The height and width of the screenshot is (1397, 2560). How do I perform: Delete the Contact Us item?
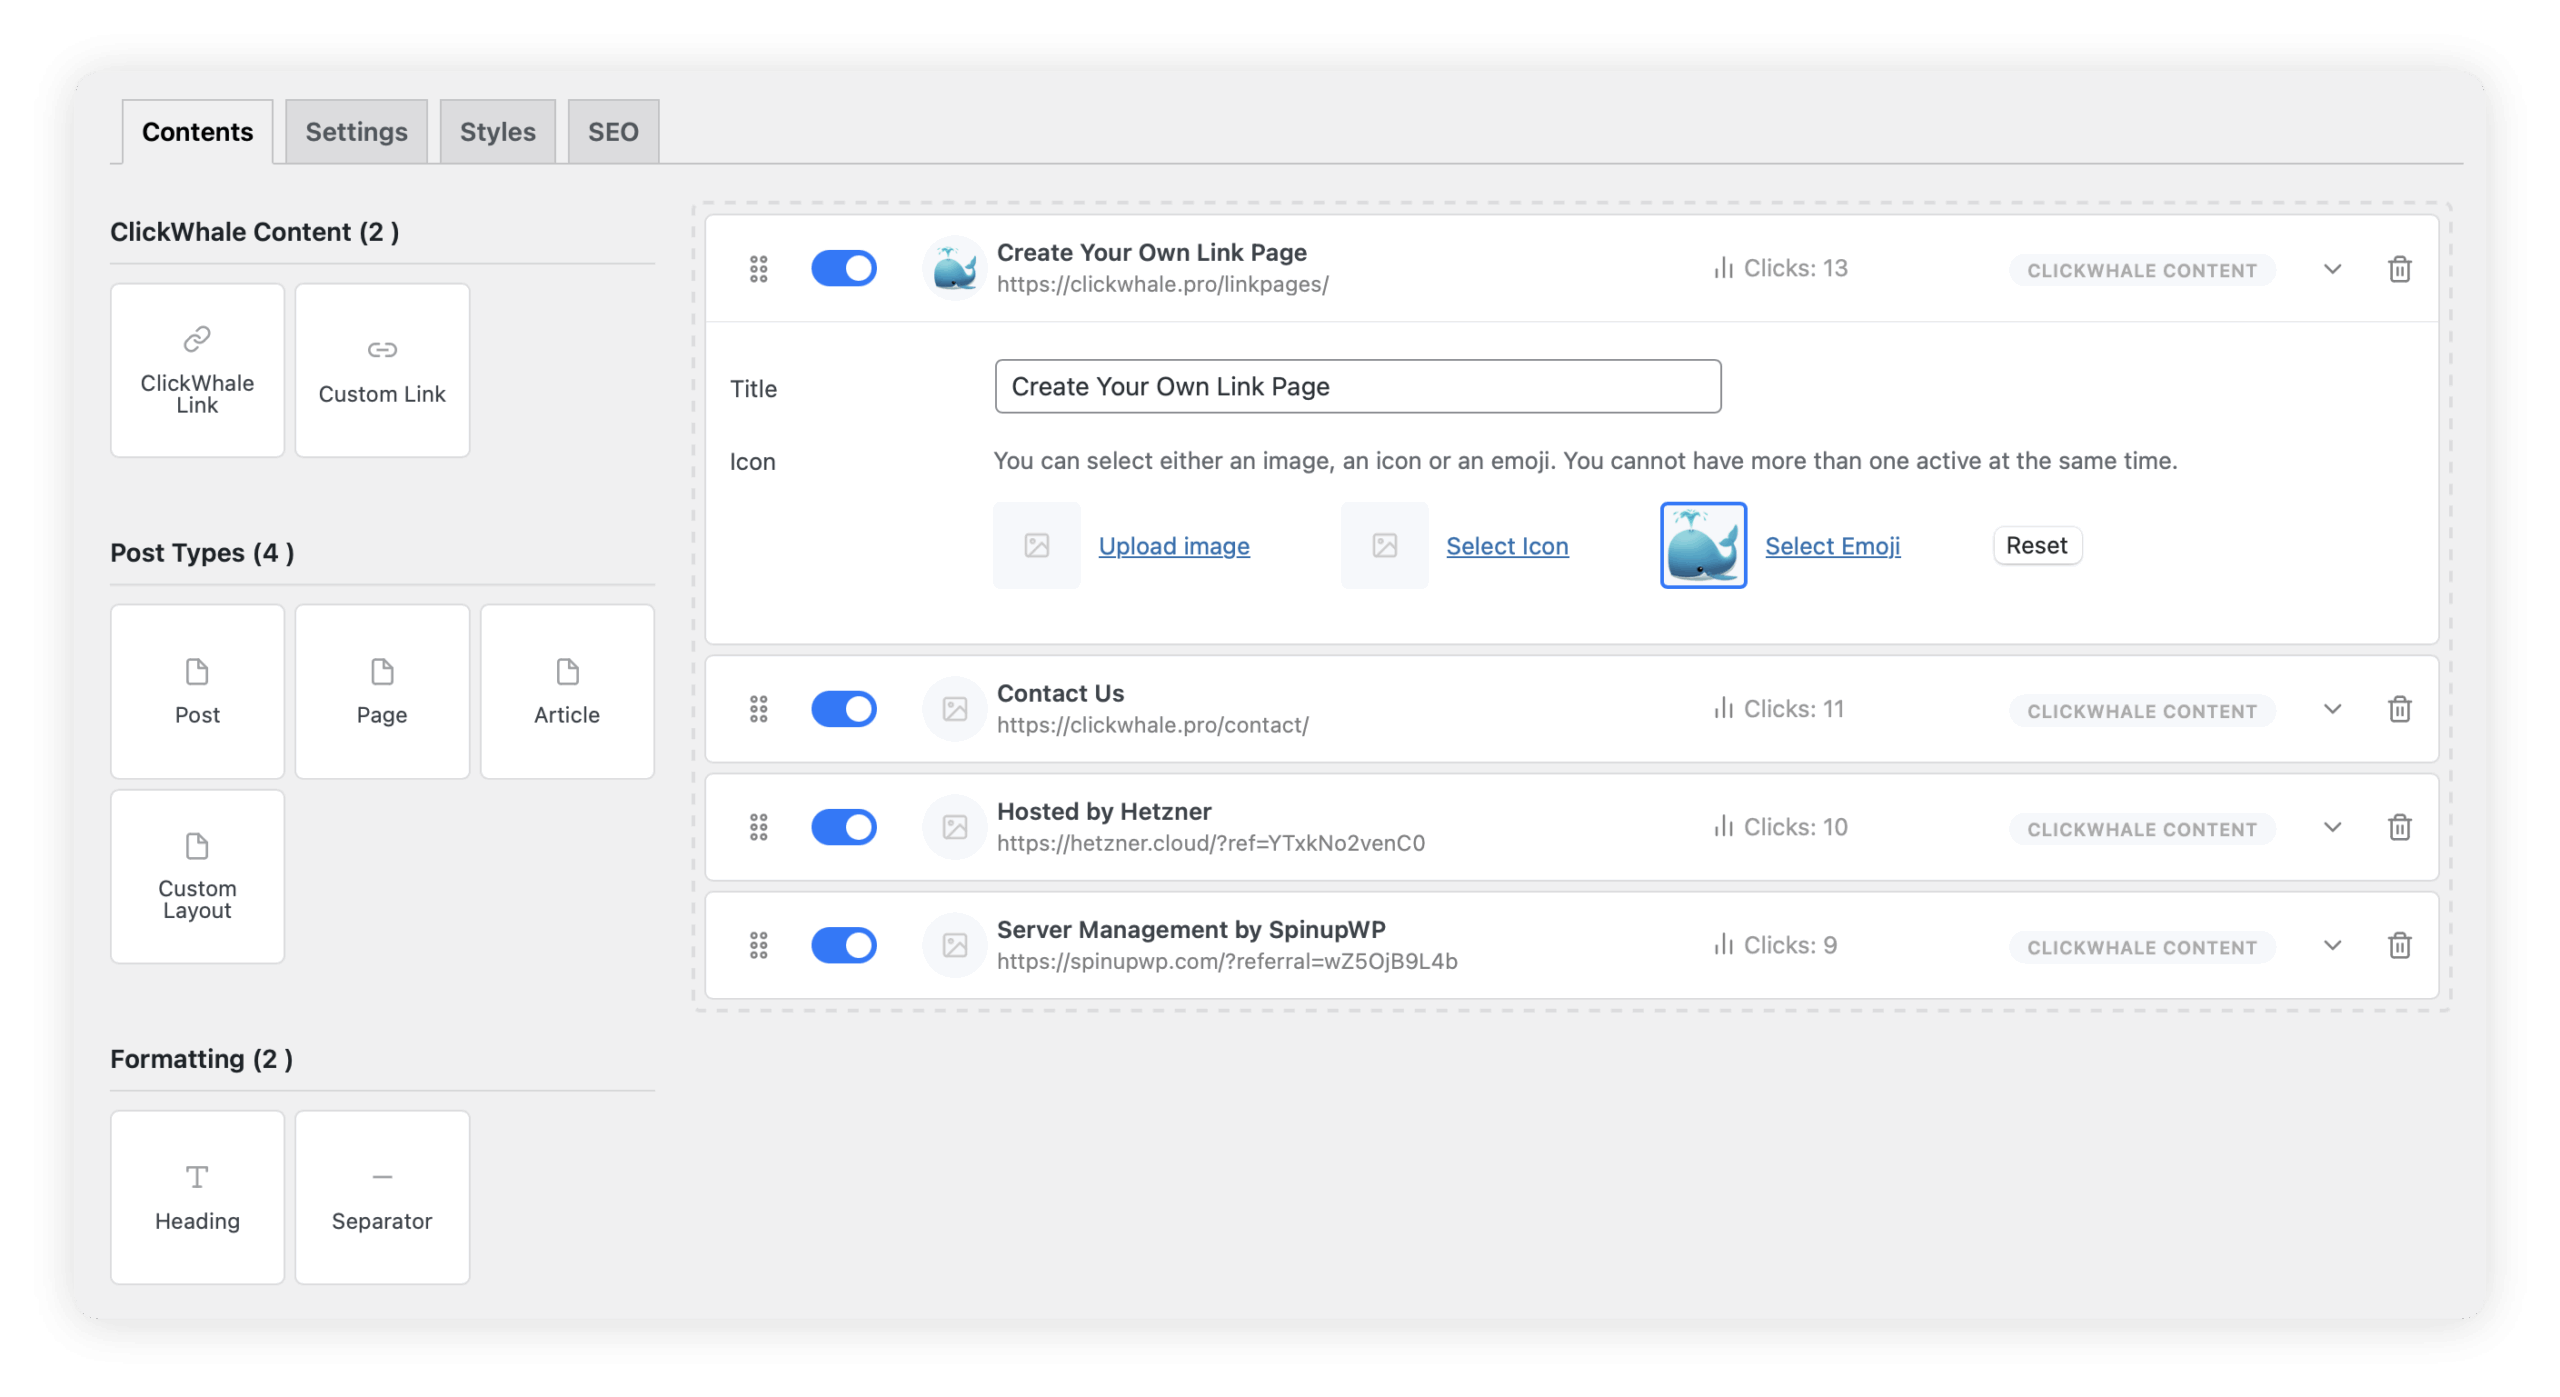point(2399,709)
